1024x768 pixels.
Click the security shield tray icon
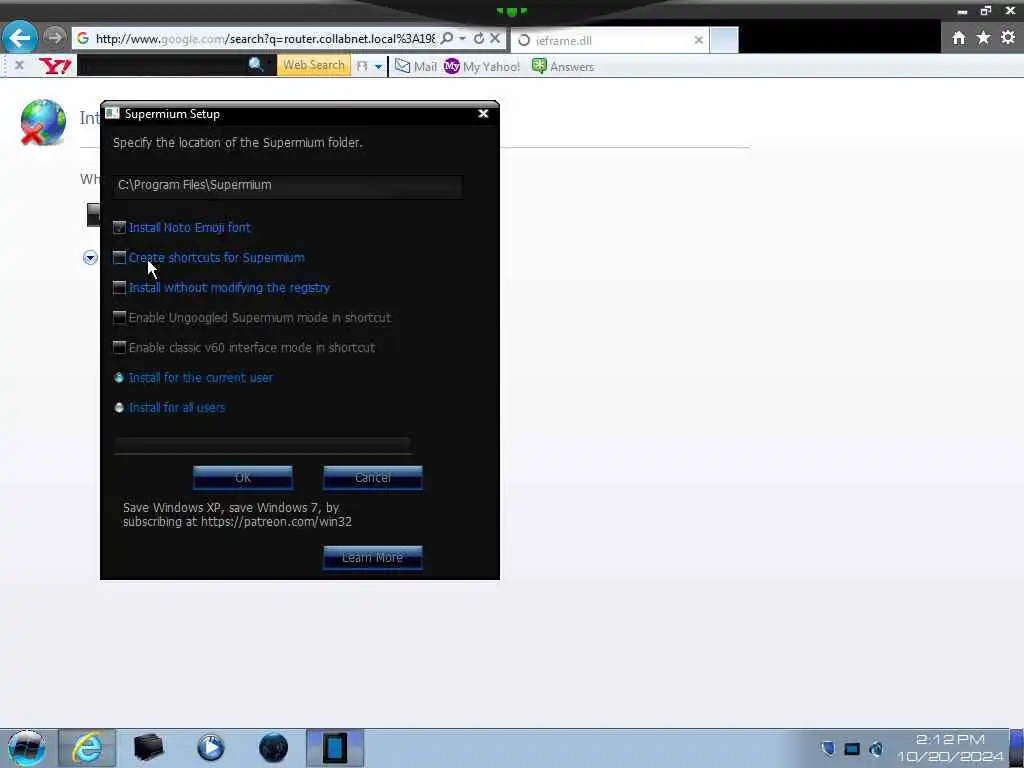click(827, 748)
